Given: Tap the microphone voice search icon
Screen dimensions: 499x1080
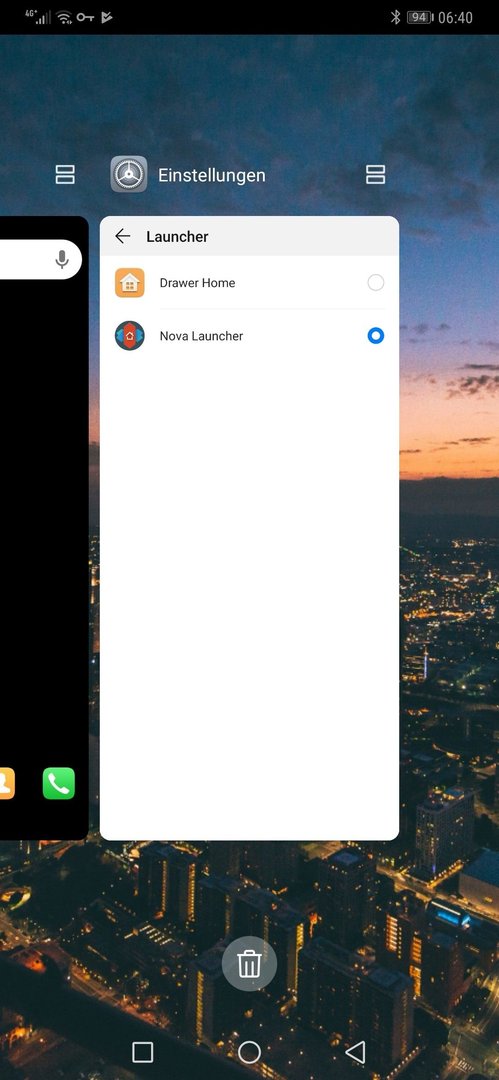Looking at the screenshot, I should coord(62,260).
